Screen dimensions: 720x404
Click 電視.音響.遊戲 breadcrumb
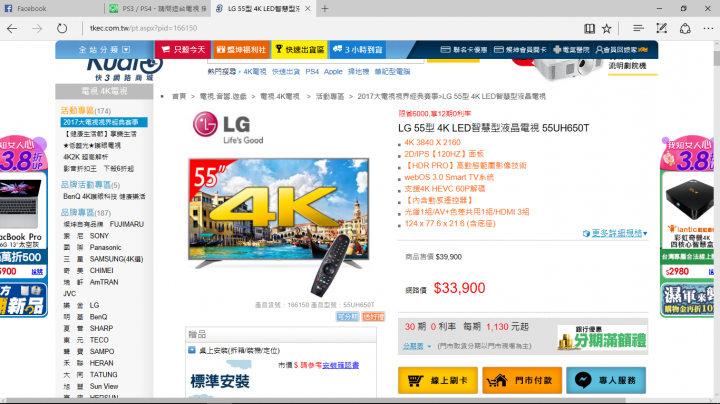(x=223, y=96)
